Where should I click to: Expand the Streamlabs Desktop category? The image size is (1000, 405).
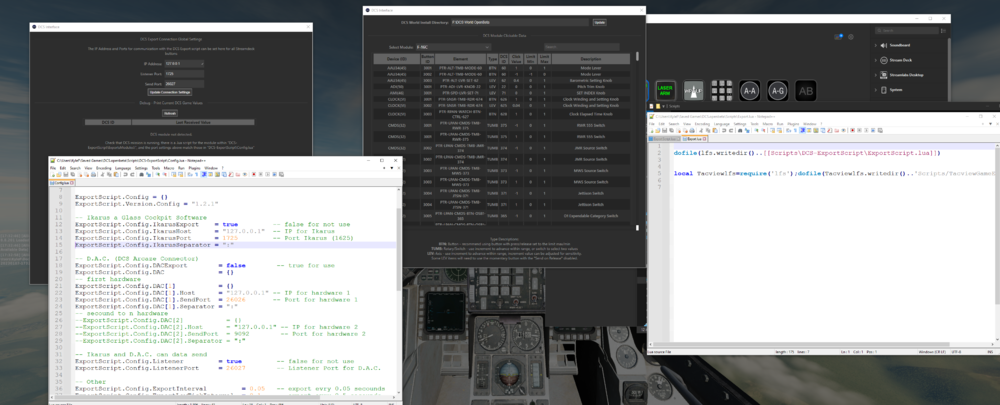876,74
